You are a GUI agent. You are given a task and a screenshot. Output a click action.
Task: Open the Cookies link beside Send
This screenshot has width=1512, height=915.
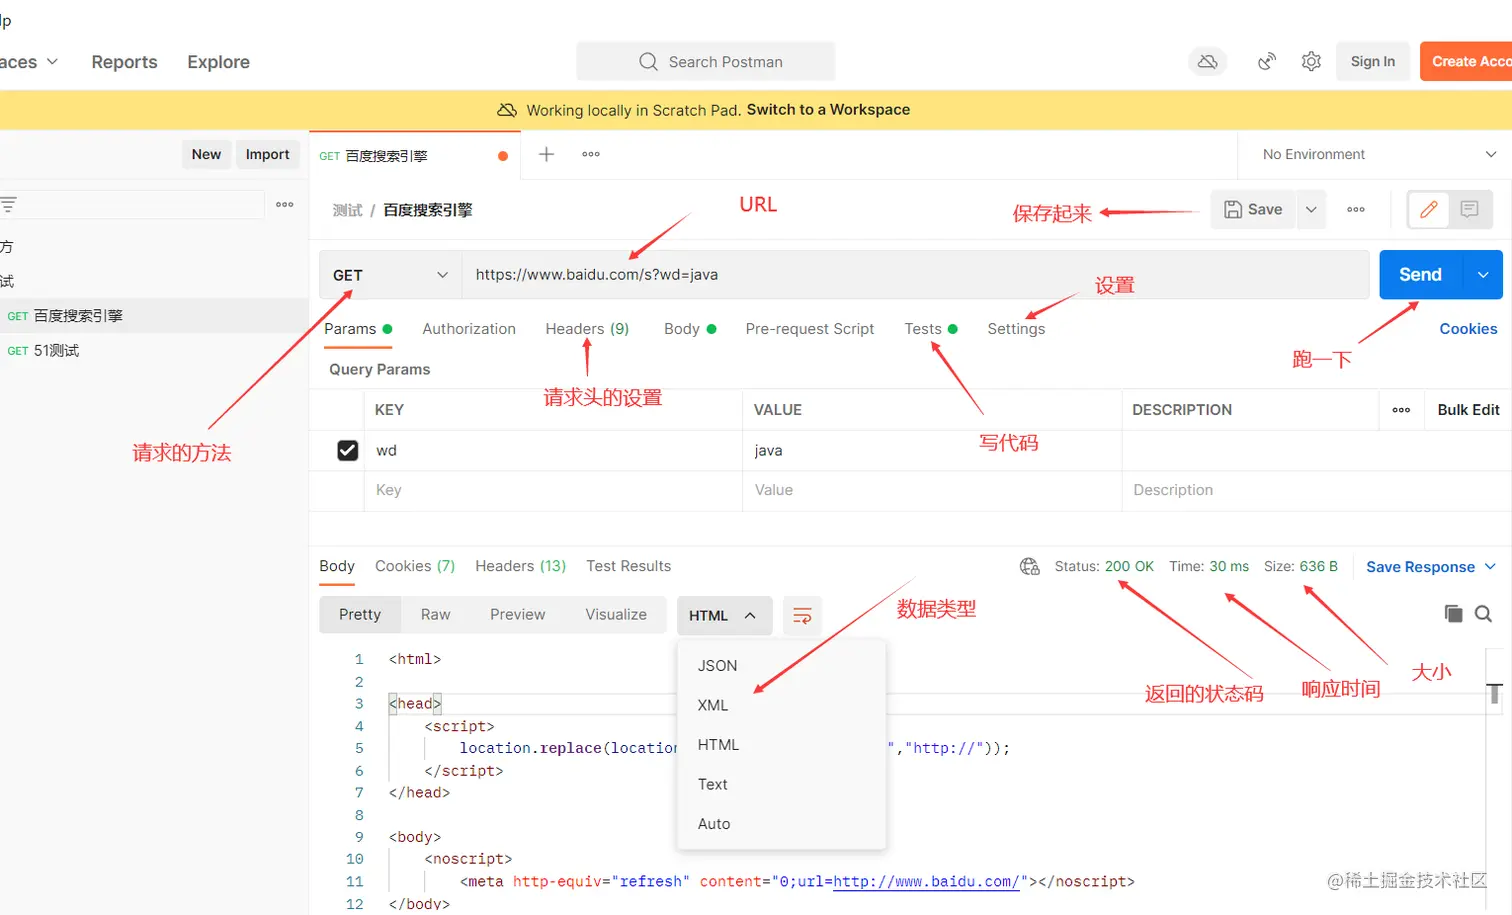pos(1468,329)
